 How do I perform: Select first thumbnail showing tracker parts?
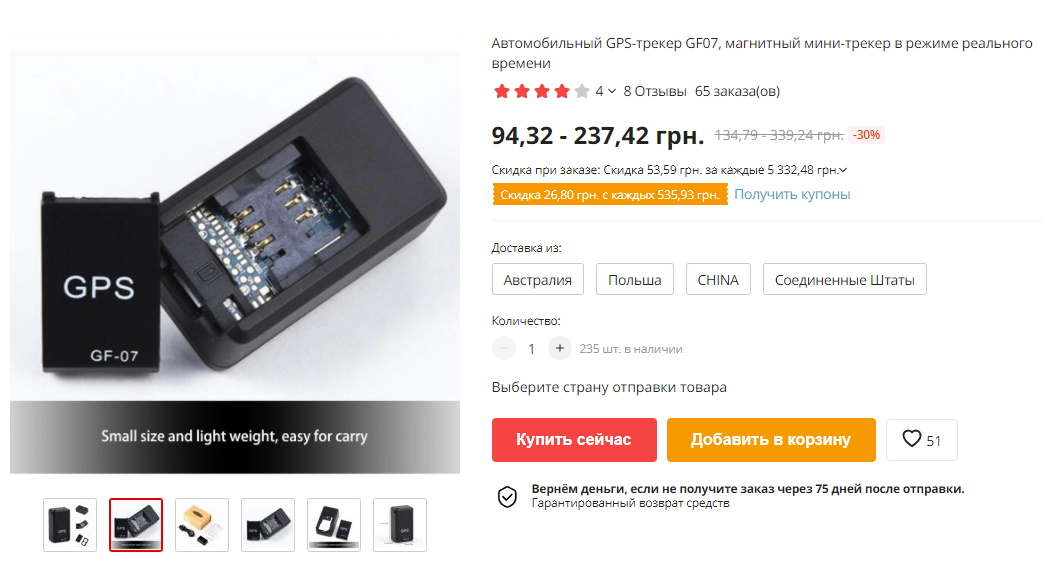pyautogui.click(x=70, y=525)
